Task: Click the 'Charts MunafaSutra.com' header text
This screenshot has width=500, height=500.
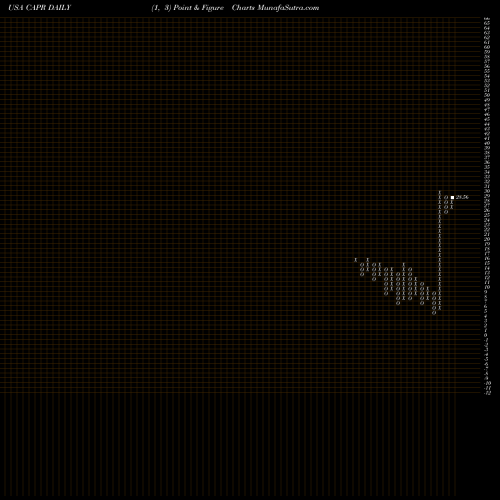Action: click(x=275, y=8)
